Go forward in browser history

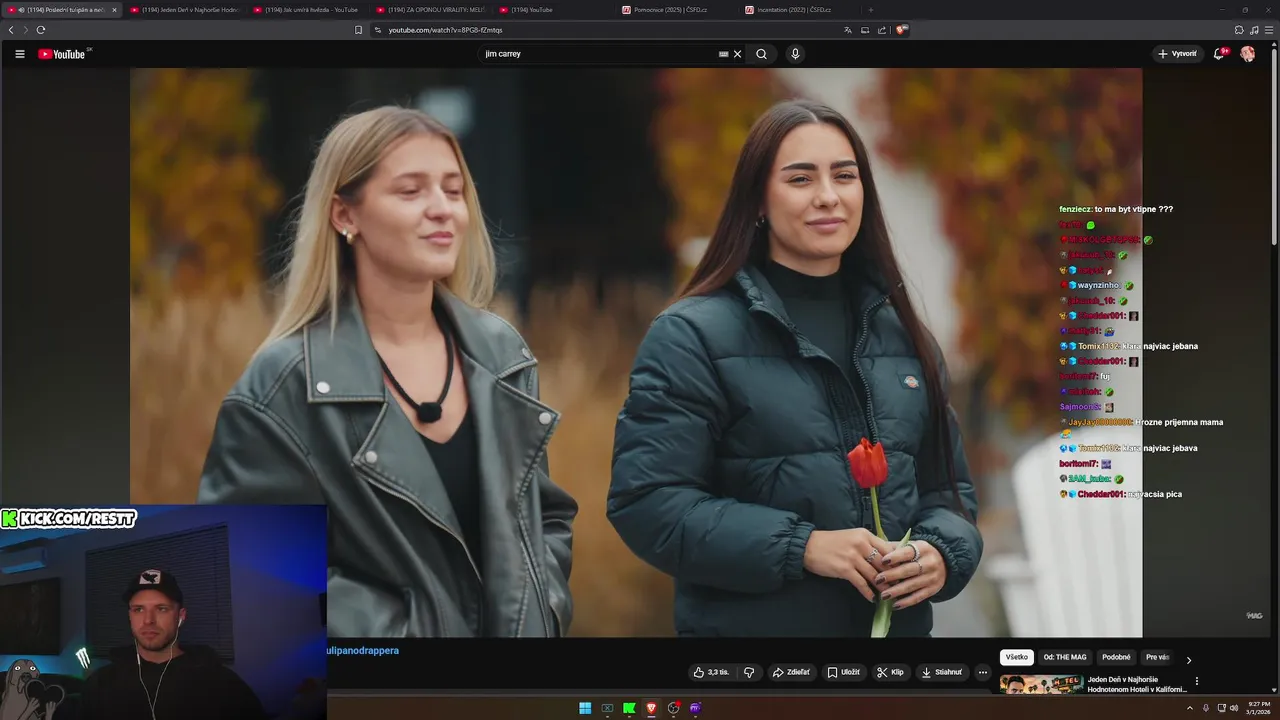[25, 30]
